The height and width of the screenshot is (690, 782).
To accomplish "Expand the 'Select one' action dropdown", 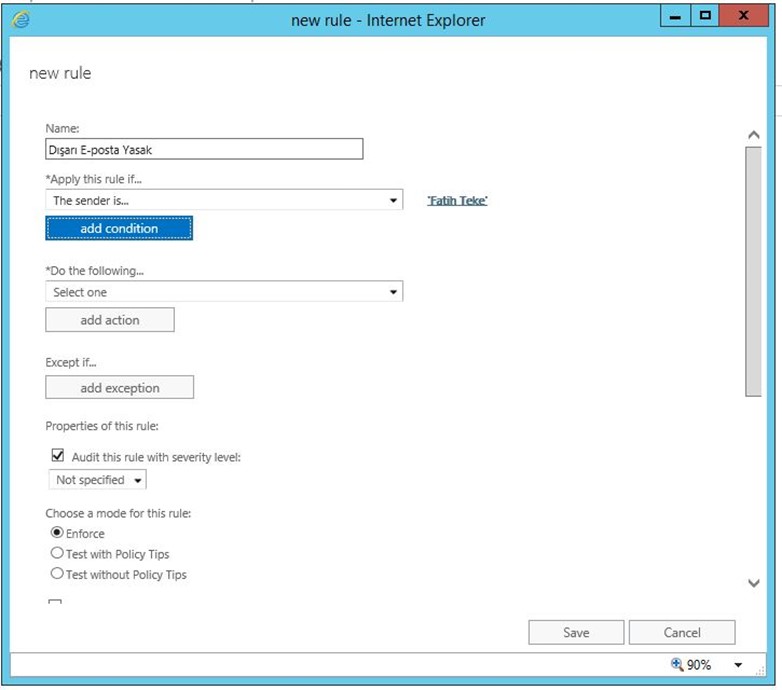I will pos(224,292).
